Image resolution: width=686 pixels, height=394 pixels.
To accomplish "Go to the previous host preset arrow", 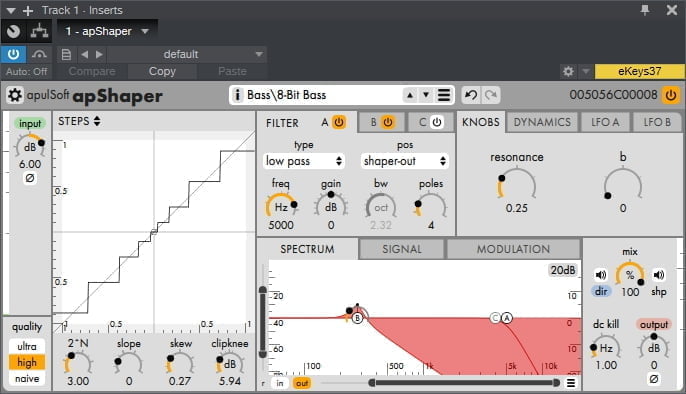I will click(84, 54).
